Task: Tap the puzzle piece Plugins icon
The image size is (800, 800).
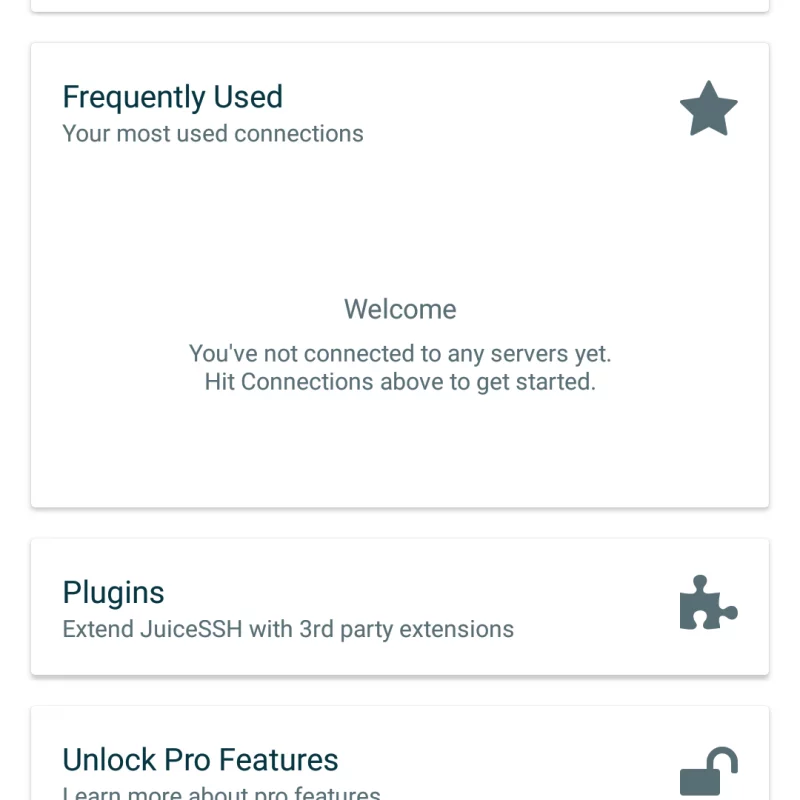Action: point(708,603)
